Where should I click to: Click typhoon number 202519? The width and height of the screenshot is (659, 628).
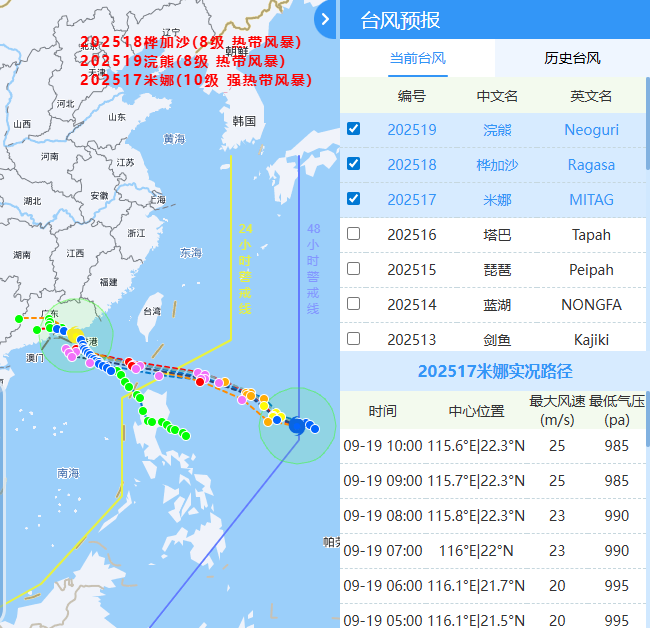pyautogui.click(x=412, y=130)
